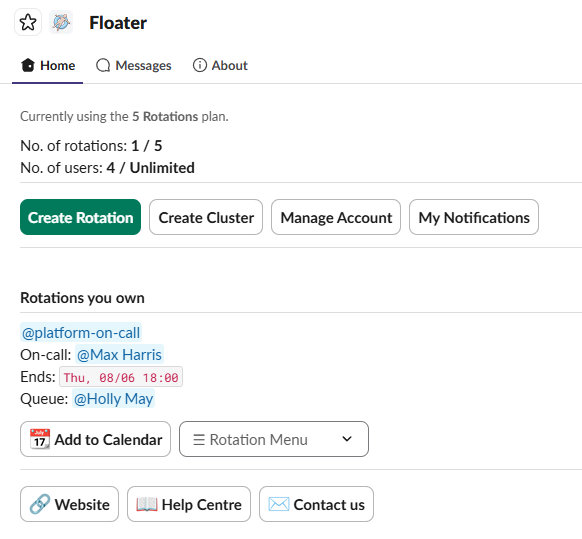
Task: Open @Holly May profile mention
Action: tap(113, 399)
